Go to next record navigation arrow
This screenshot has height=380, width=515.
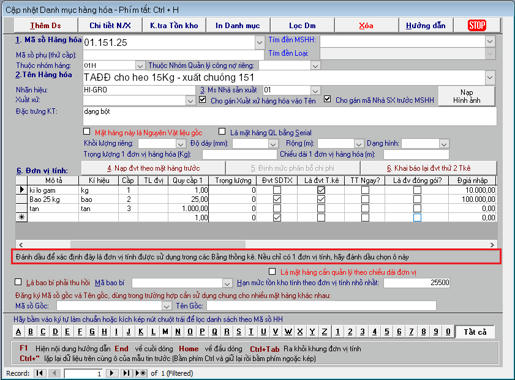coord(112,373)
